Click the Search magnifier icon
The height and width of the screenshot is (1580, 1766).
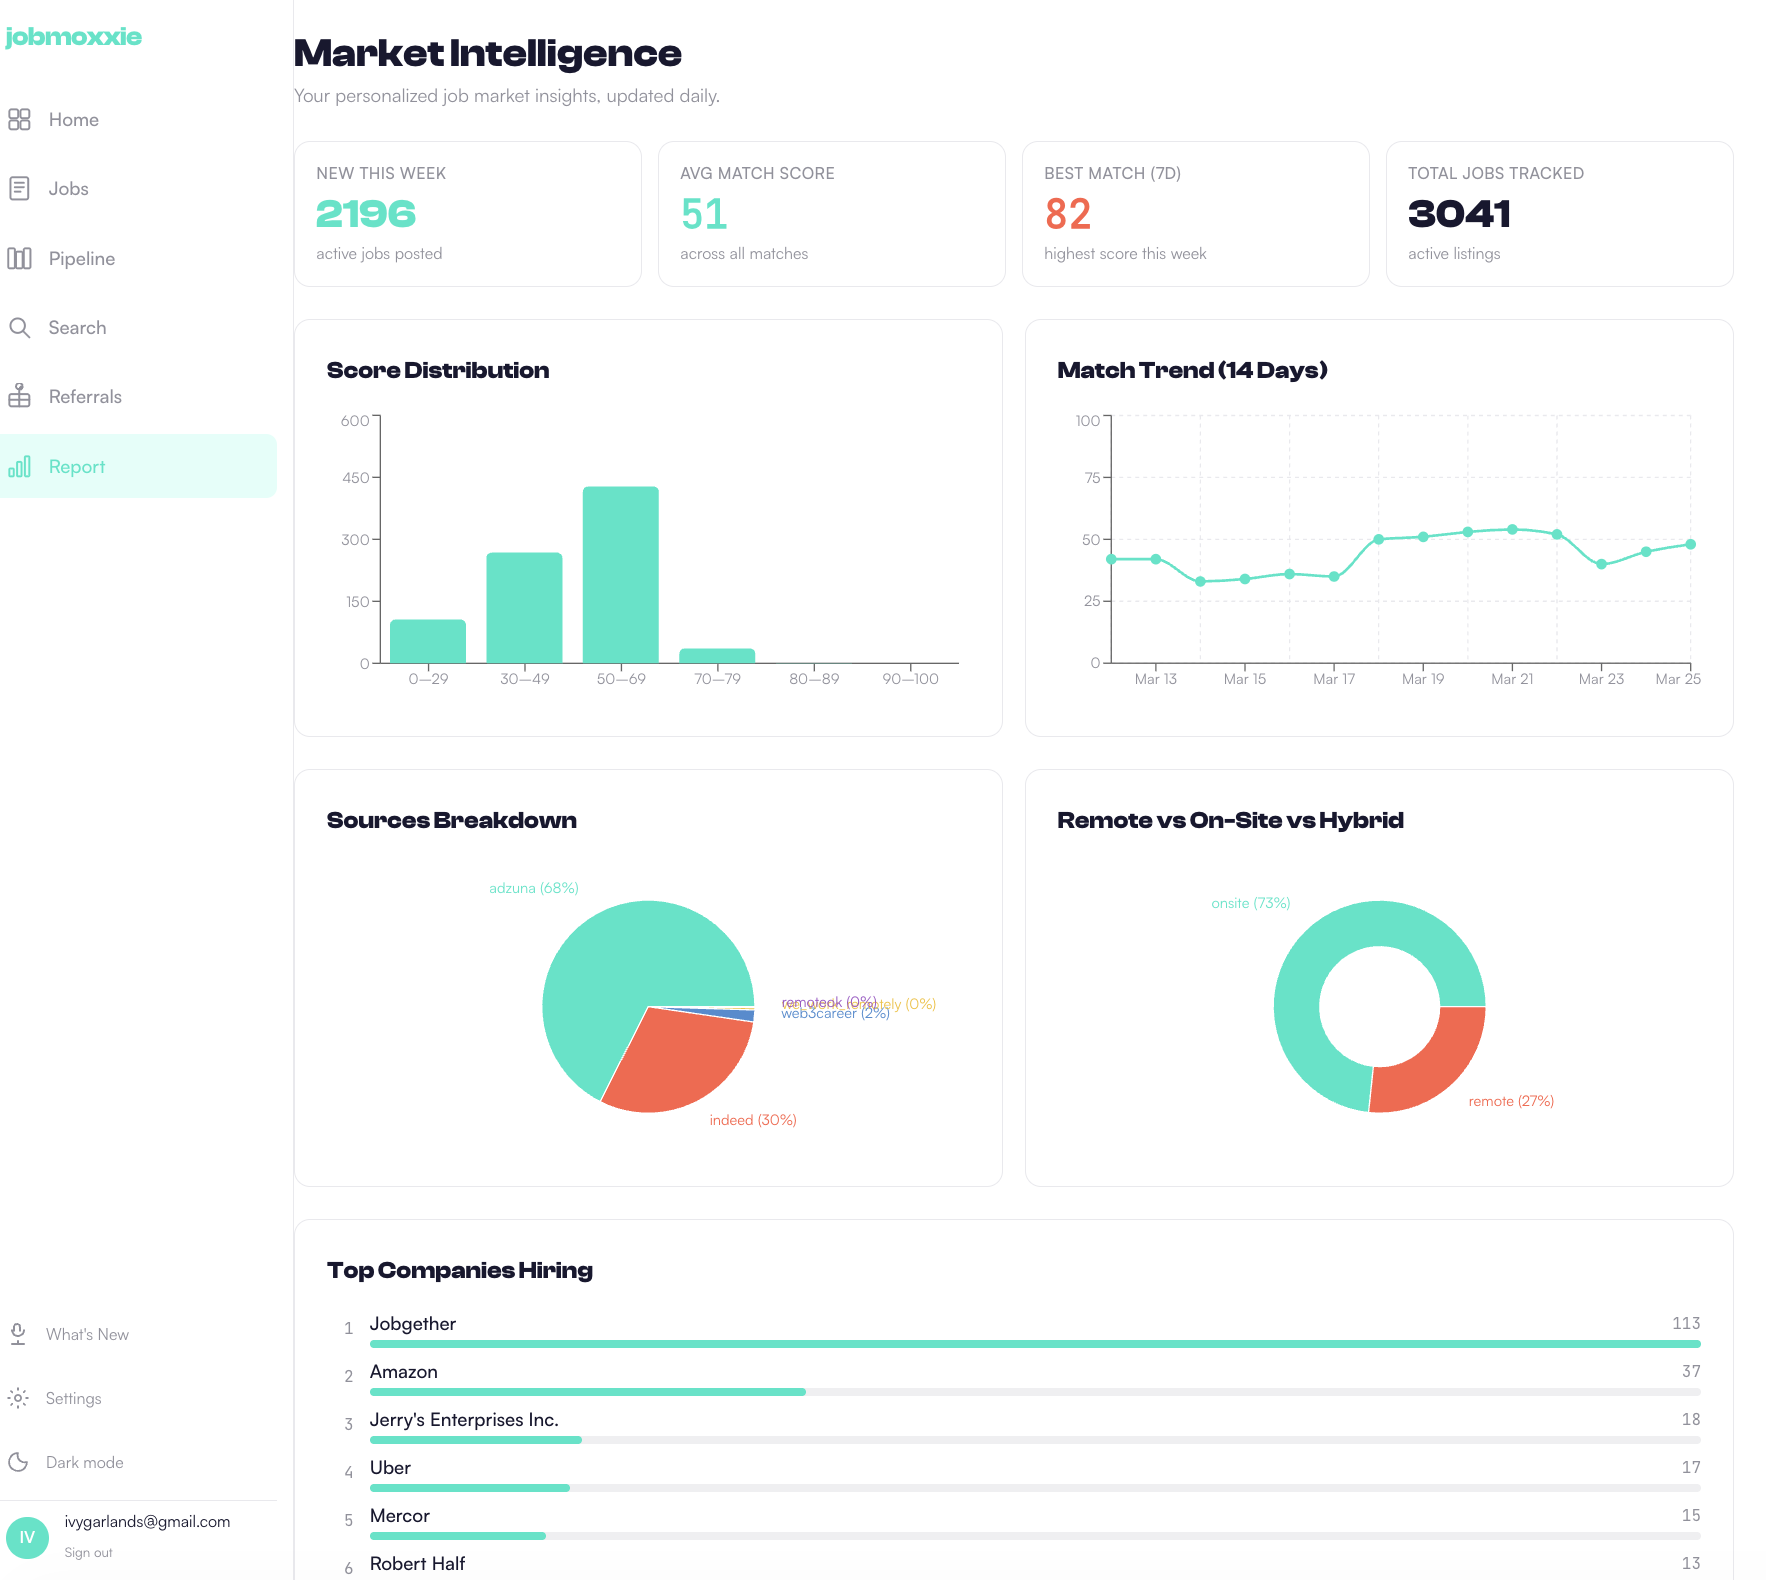19,328
